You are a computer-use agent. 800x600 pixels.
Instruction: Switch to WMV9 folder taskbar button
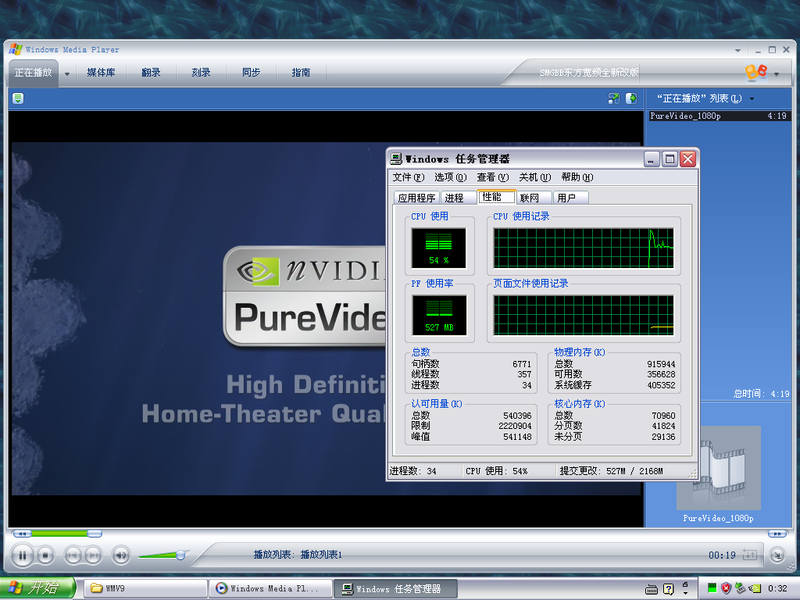144,589
